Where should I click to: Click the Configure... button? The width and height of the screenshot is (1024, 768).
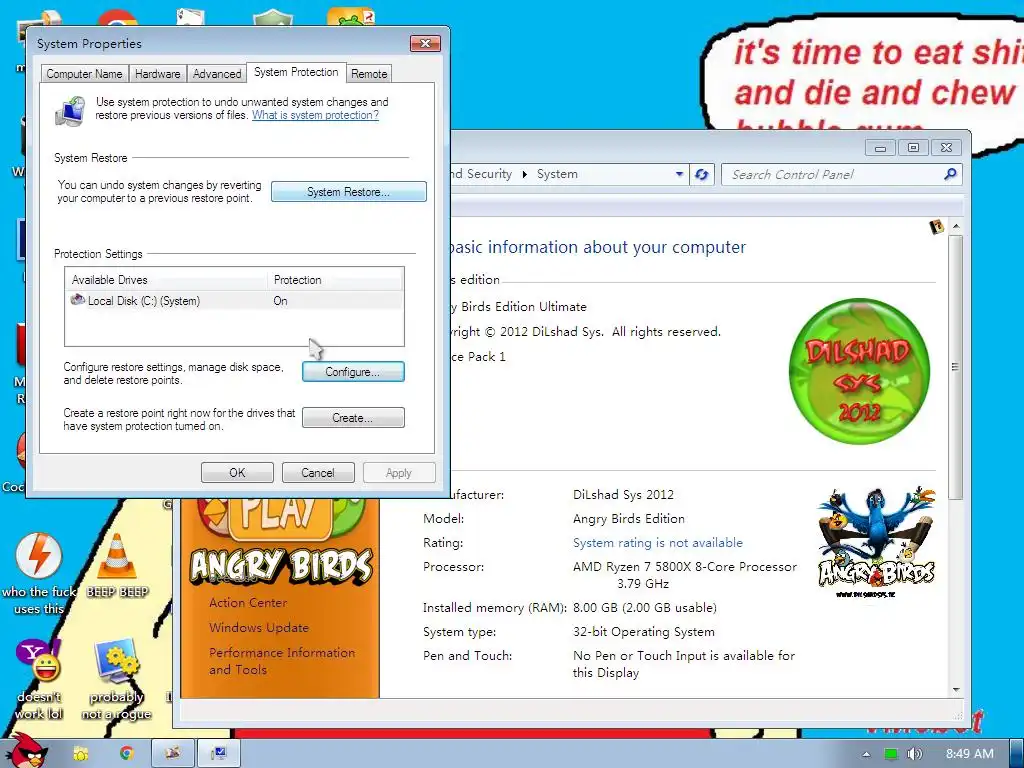353,372
